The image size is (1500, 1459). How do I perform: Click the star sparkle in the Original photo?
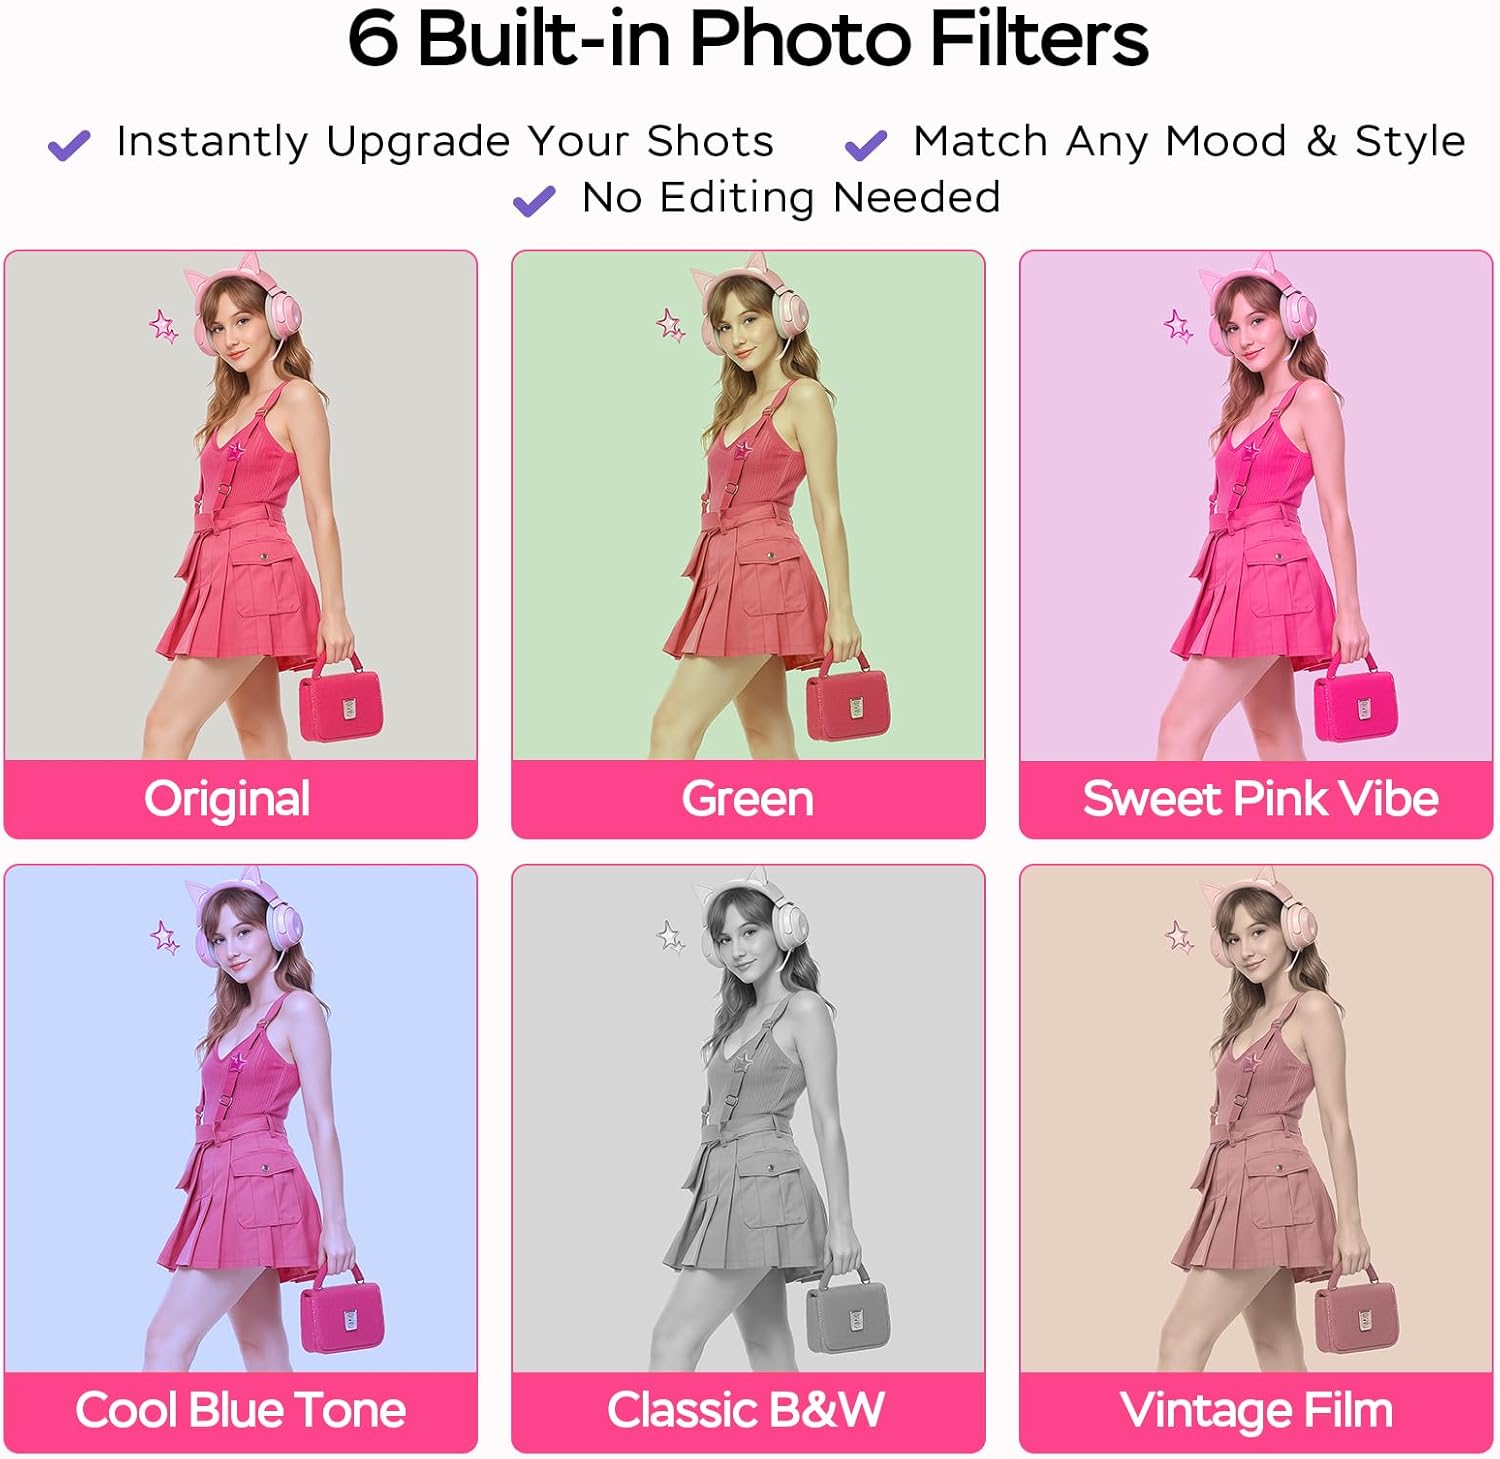tap(164, 327)
